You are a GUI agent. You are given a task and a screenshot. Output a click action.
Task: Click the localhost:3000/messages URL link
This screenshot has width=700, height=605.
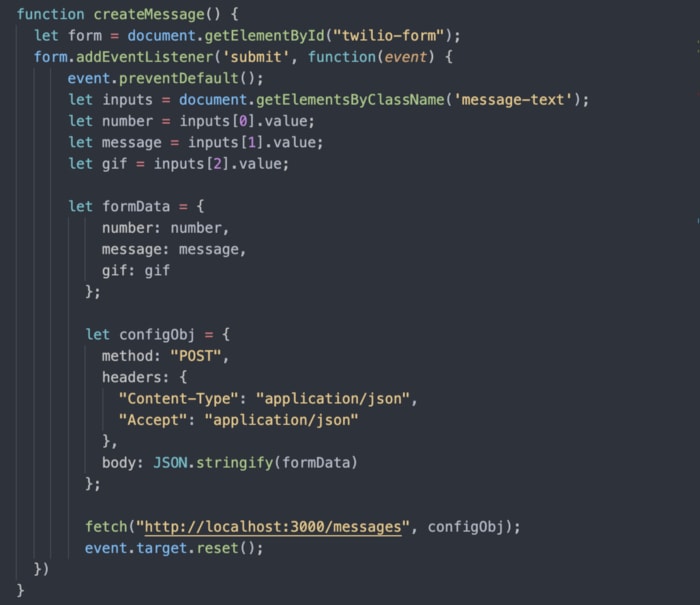273,527
